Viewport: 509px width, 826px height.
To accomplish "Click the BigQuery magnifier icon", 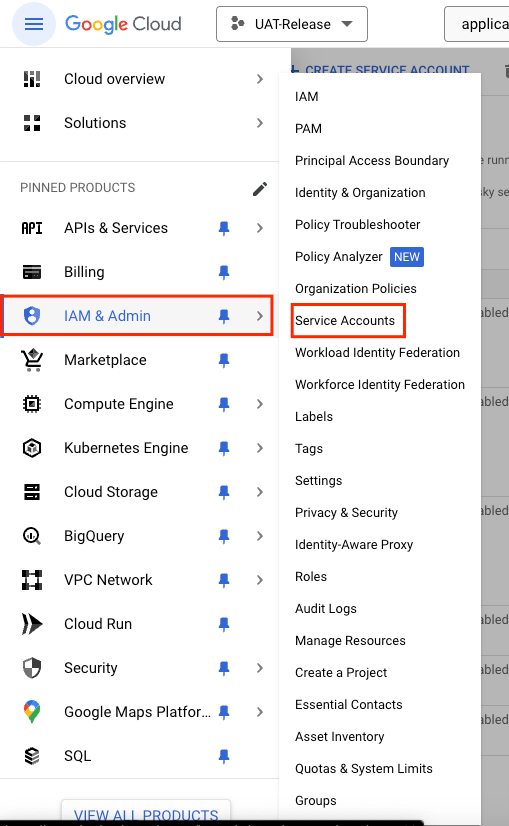I will [x=32, y=536].
